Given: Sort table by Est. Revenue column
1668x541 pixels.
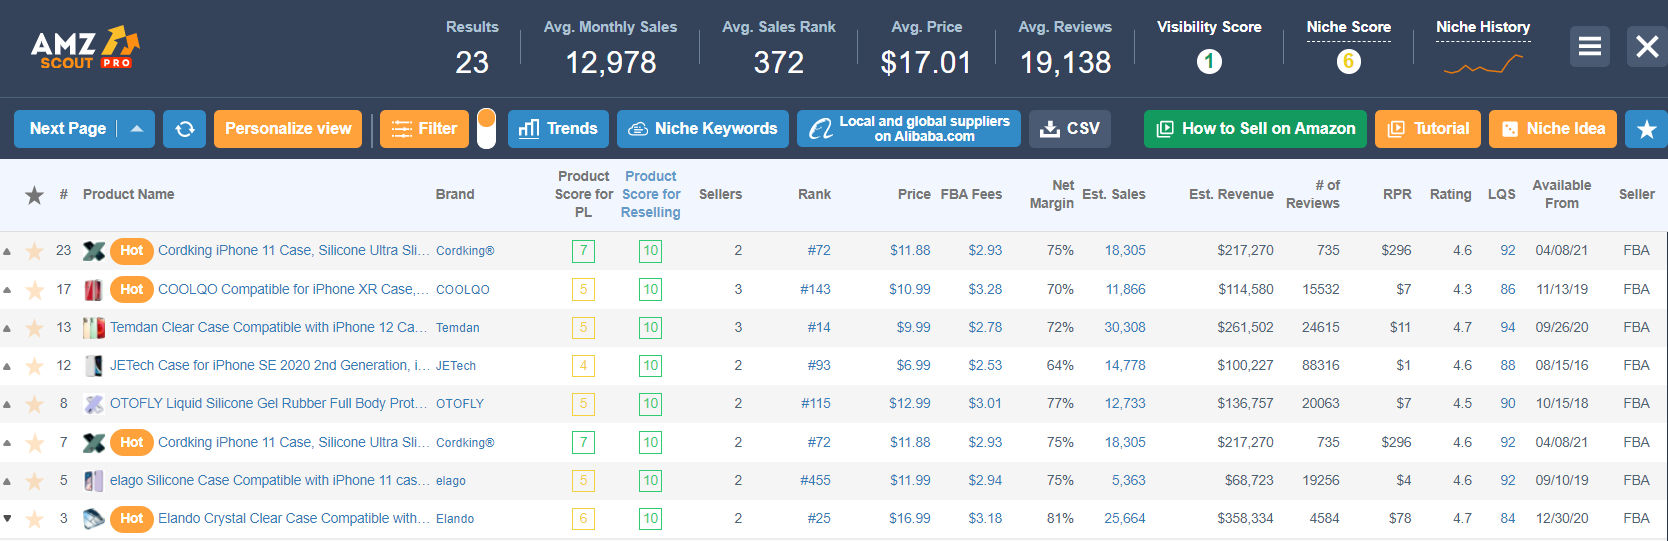Looking at the screenshot, I should point(1231,194).
